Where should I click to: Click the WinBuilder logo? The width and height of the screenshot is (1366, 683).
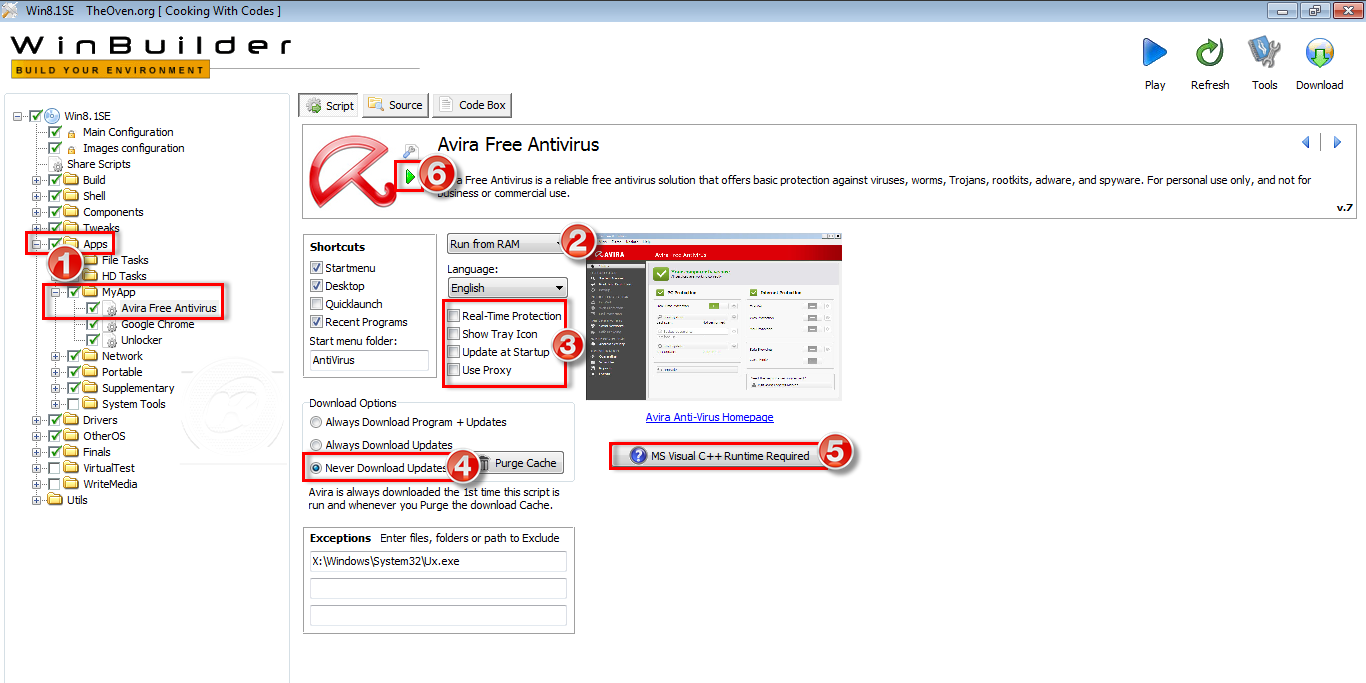(150, 56)
